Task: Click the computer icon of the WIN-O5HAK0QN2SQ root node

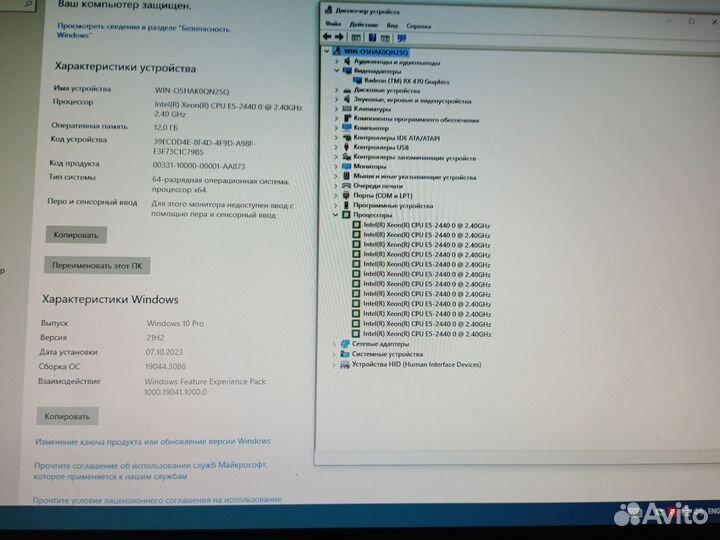Action: pyautogui.click(x=337, y=51)
